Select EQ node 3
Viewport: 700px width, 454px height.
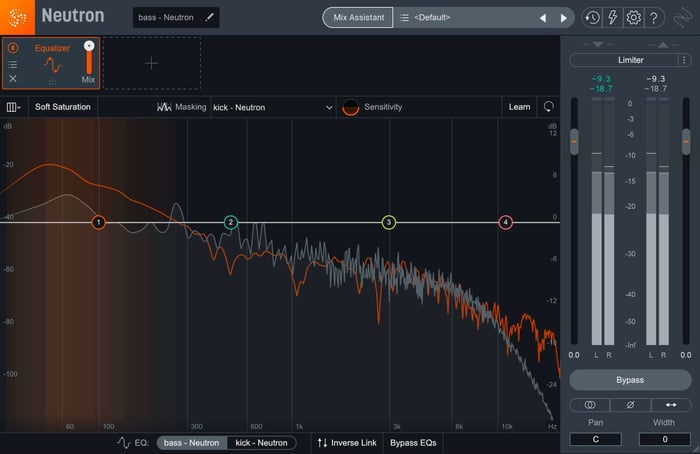[389, 222]
